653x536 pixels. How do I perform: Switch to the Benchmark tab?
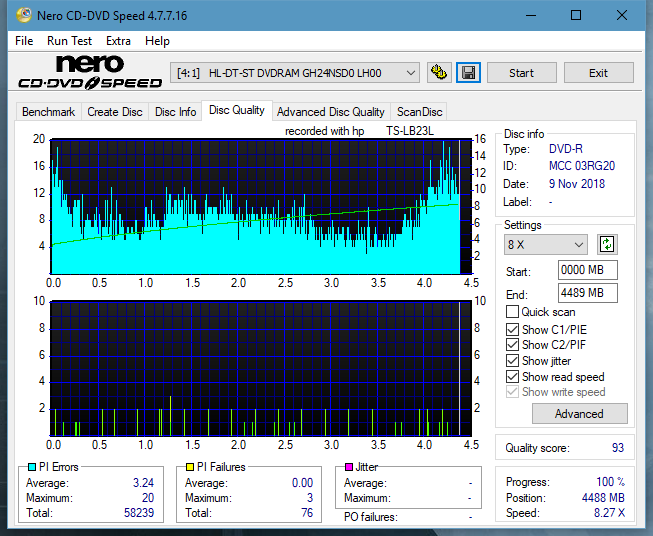click(x=48, y=112)
